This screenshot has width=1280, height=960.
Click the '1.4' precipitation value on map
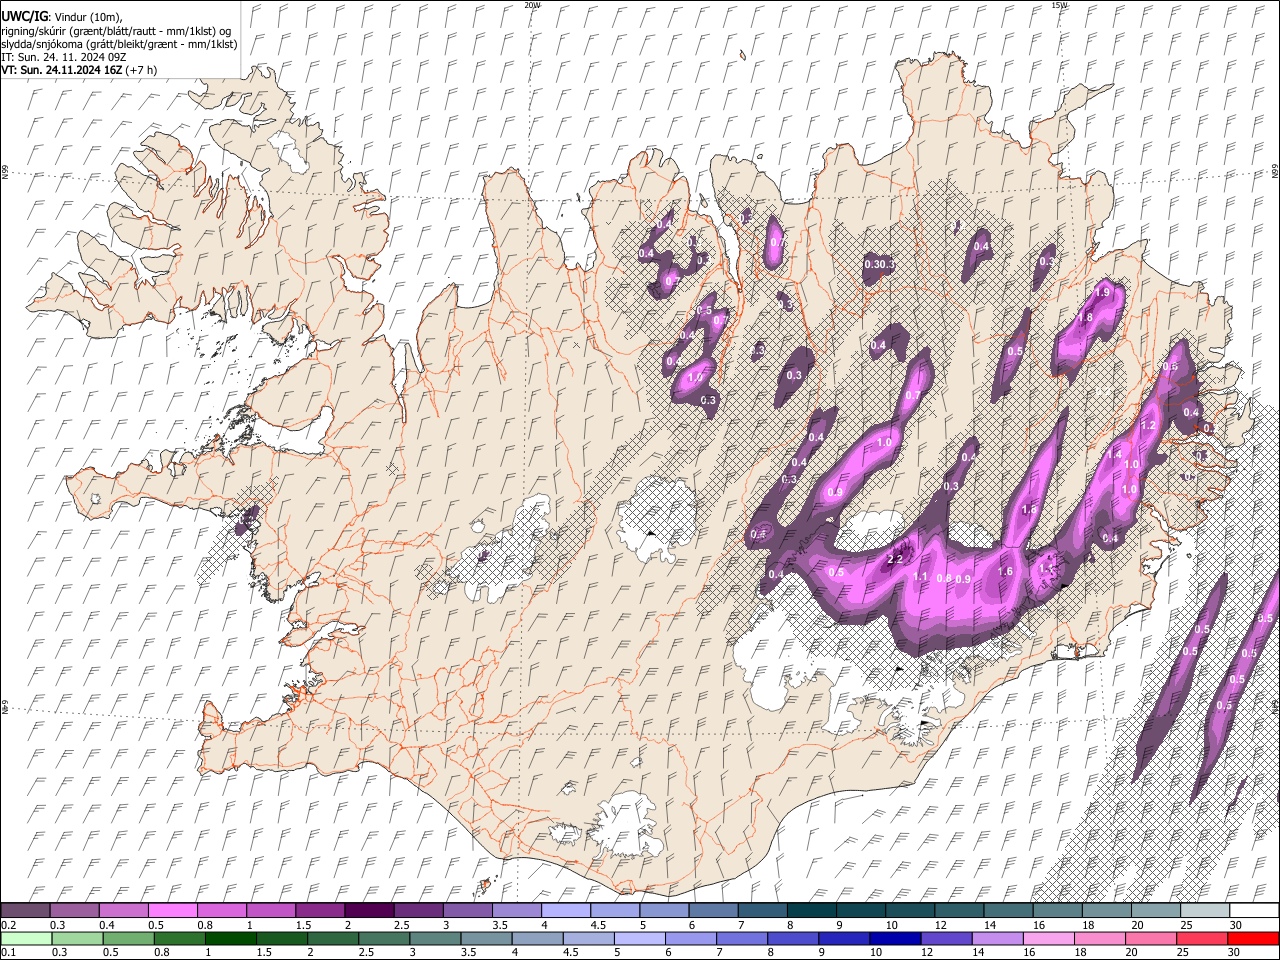[1114, 453]
